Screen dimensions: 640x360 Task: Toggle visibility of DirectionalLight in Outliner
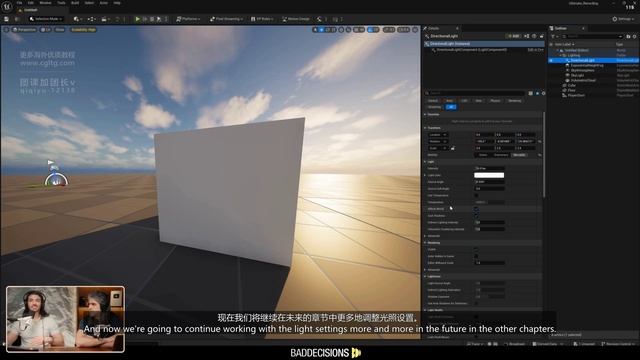(x=551, y=60)
